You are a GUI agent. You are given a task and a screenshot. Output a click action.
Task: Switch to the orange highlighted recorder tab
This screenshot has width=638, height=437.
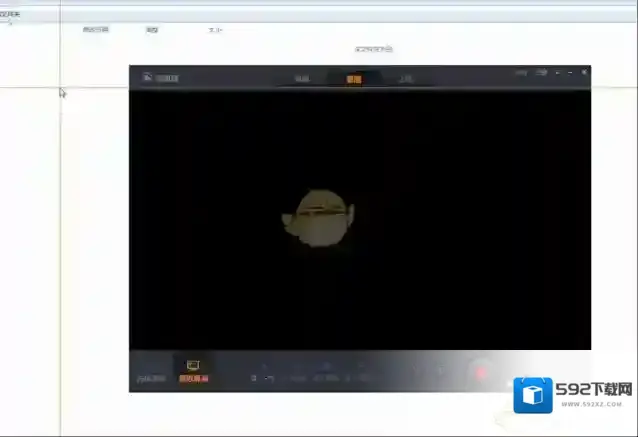(354, 77)
